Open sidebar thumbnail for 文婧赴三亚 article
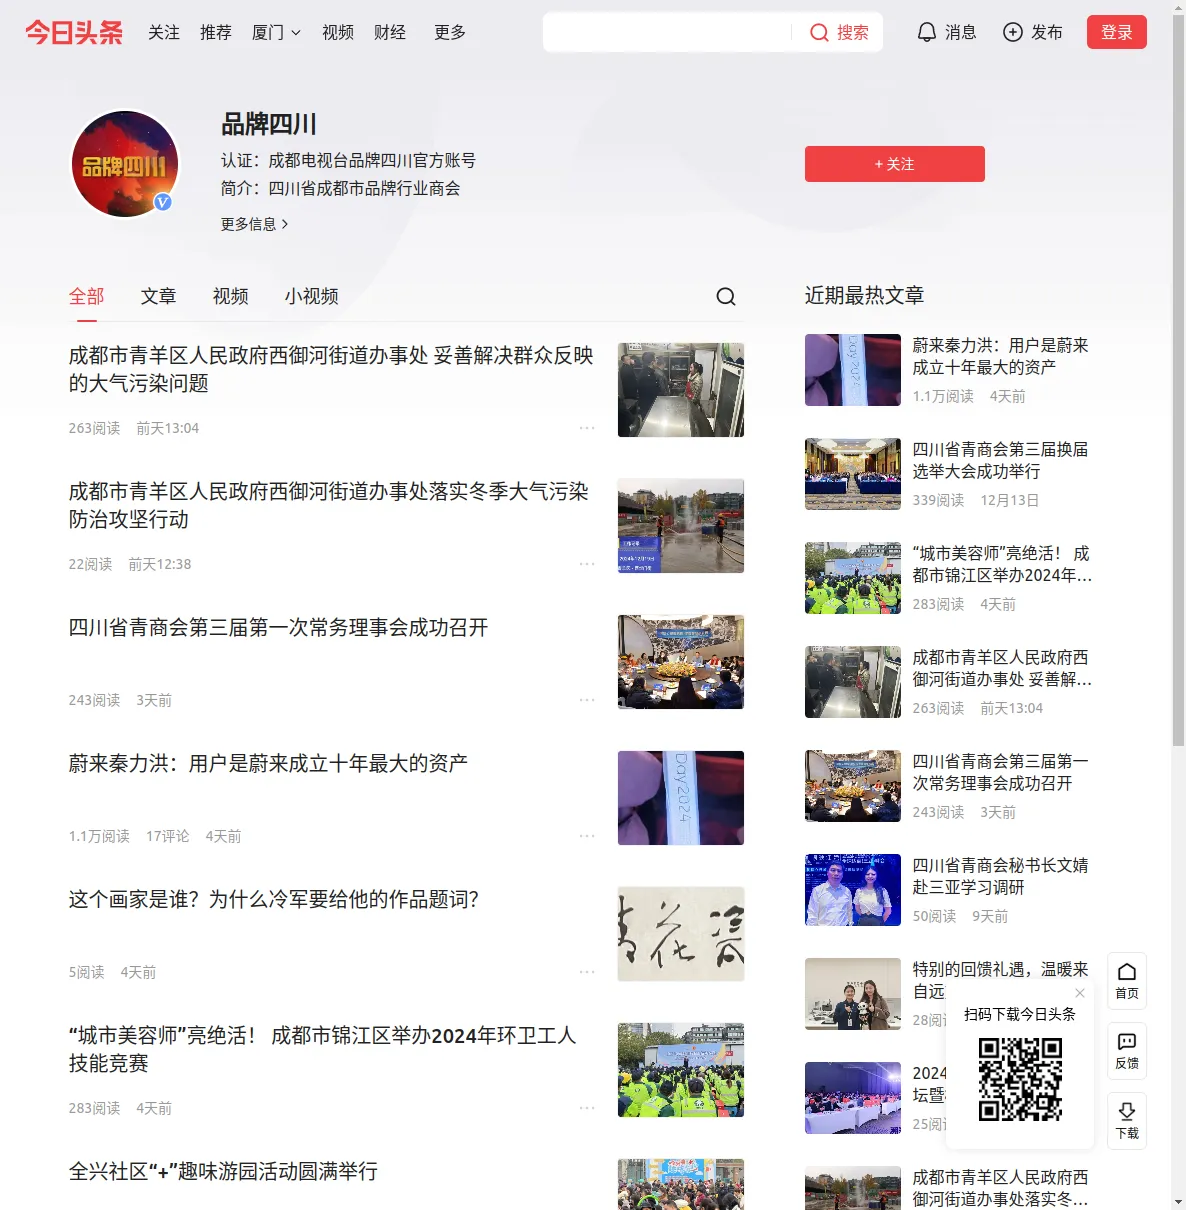The height and width of the screenshot is (1210, 1186). coord(853,890)
